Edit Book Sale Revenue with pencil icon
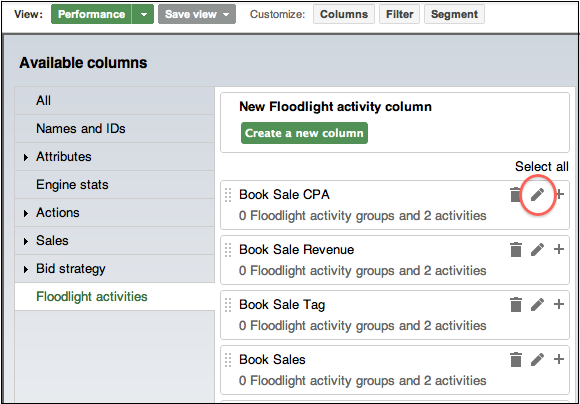This screenshot has height=404, width=580. 537,249
